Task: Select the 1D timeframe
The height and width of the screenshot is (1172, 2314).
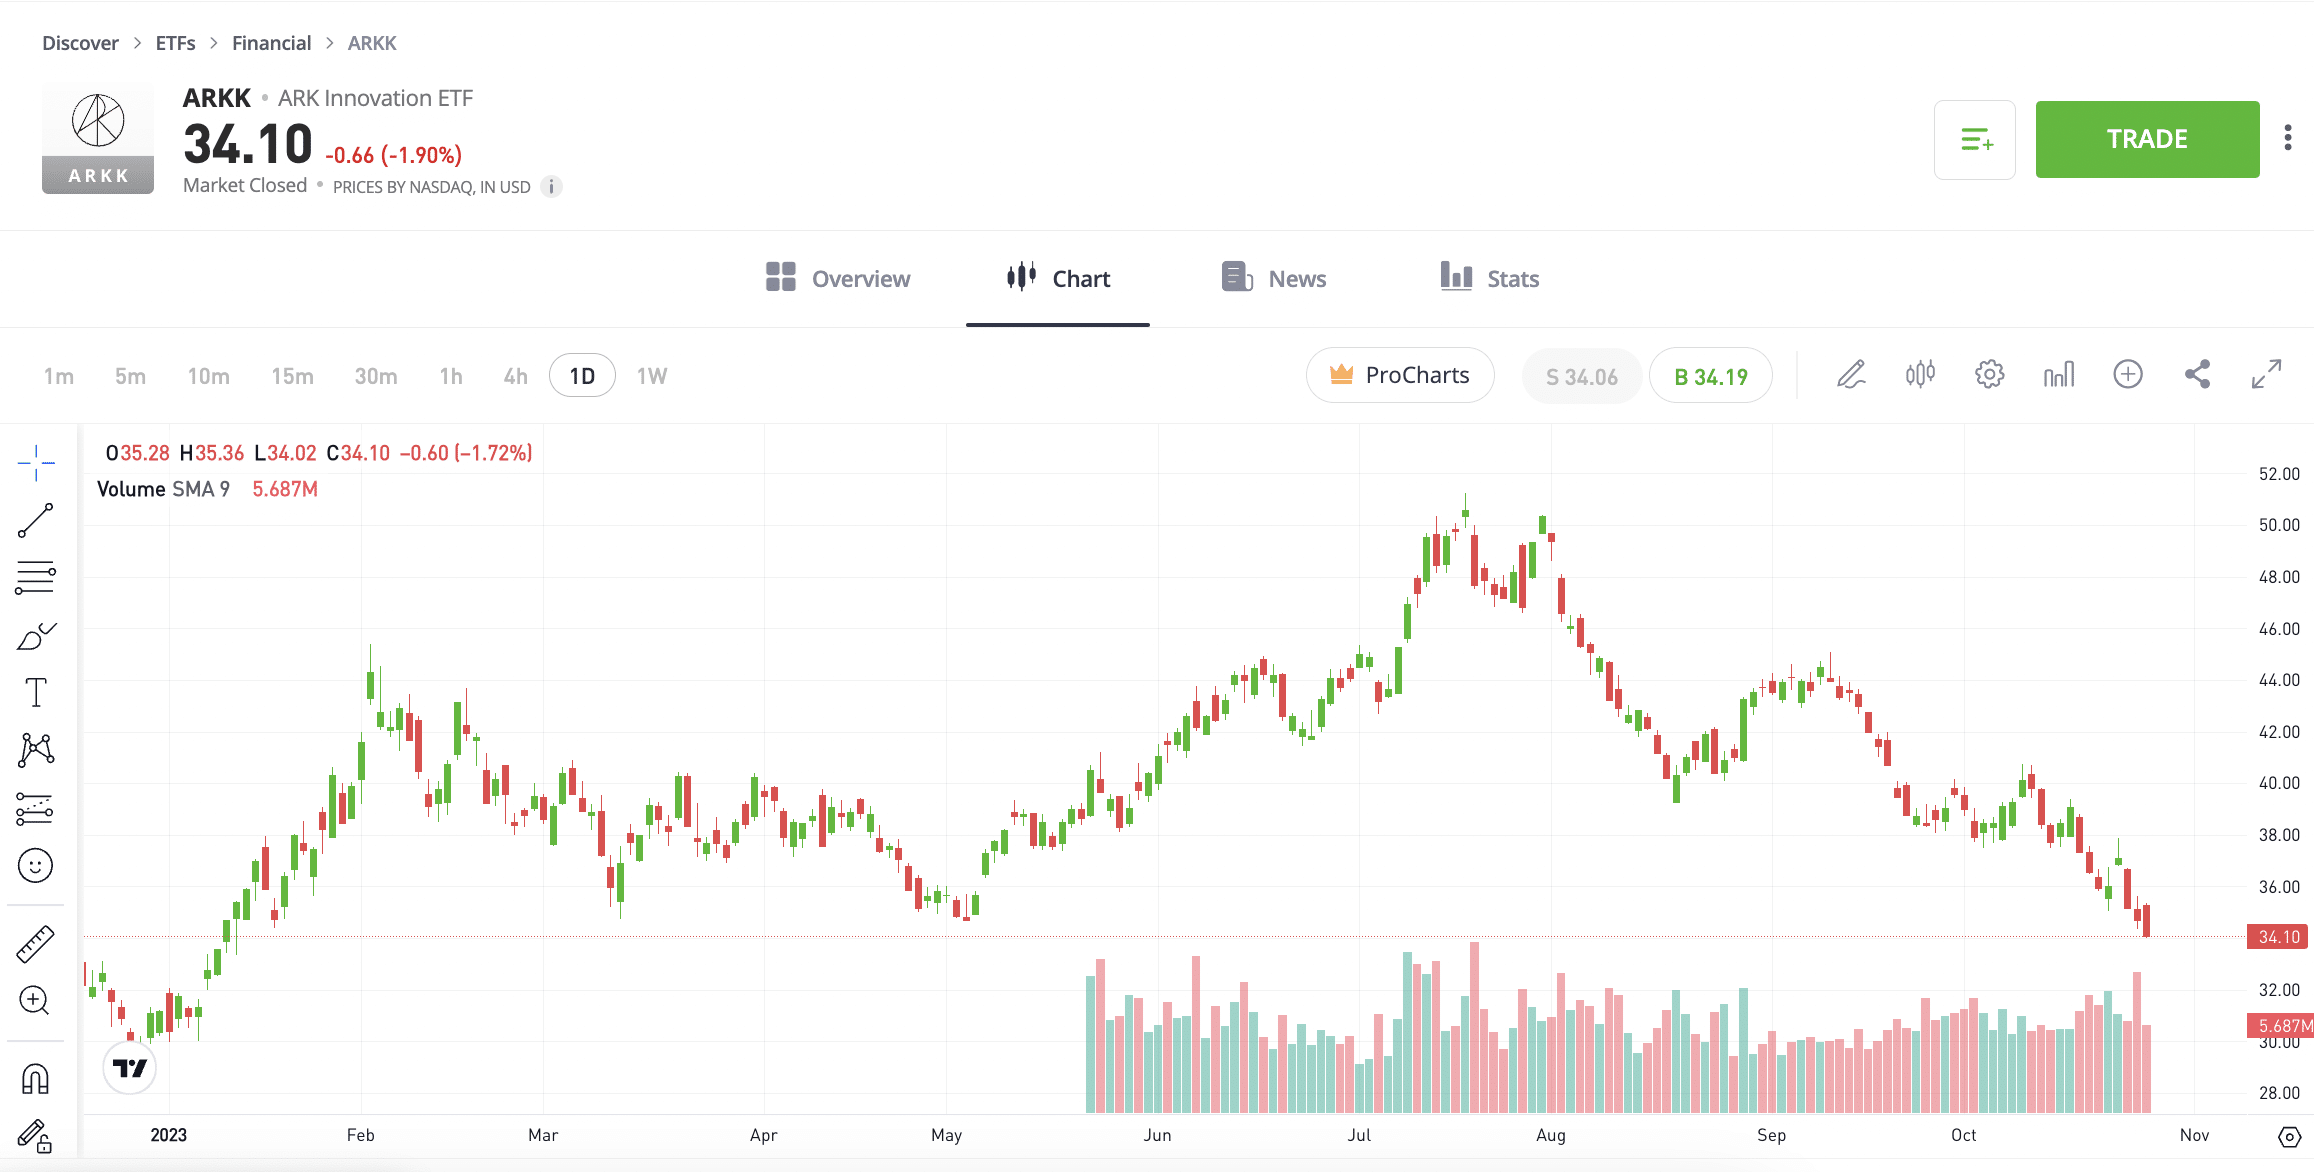Action: click(x=582, y=376)
